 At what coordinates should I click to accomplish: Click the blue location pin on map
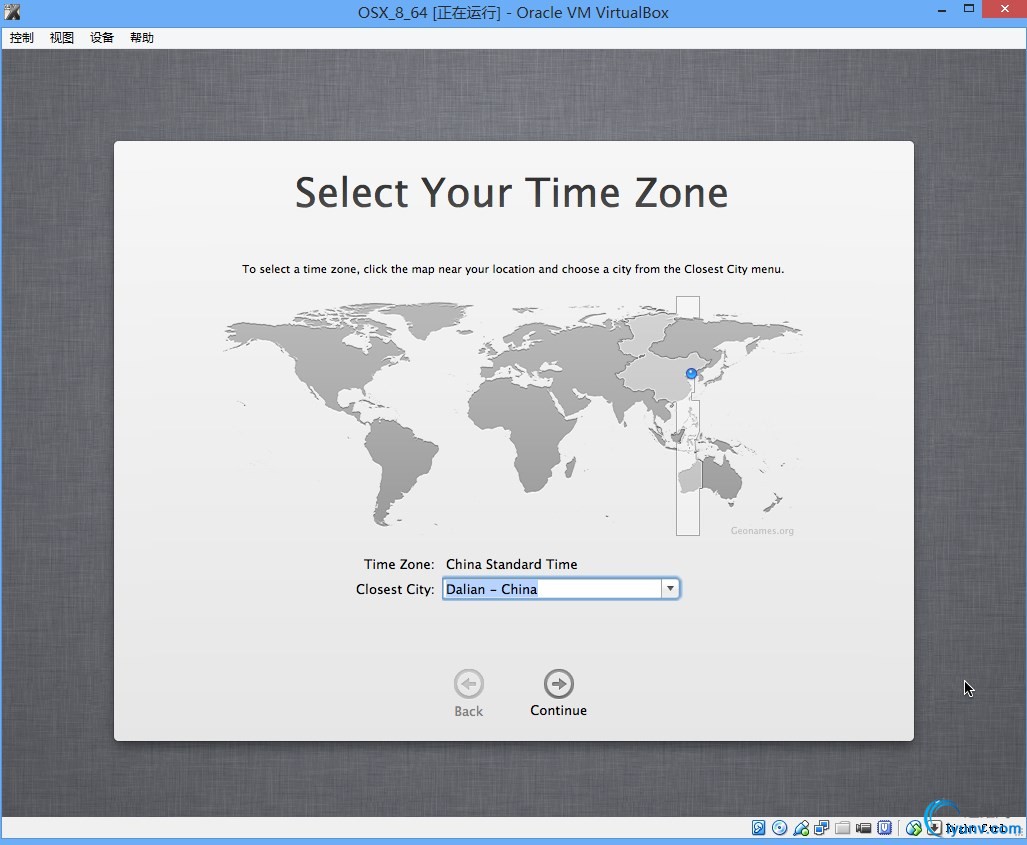pyautogui.click(x=691, y=373)
